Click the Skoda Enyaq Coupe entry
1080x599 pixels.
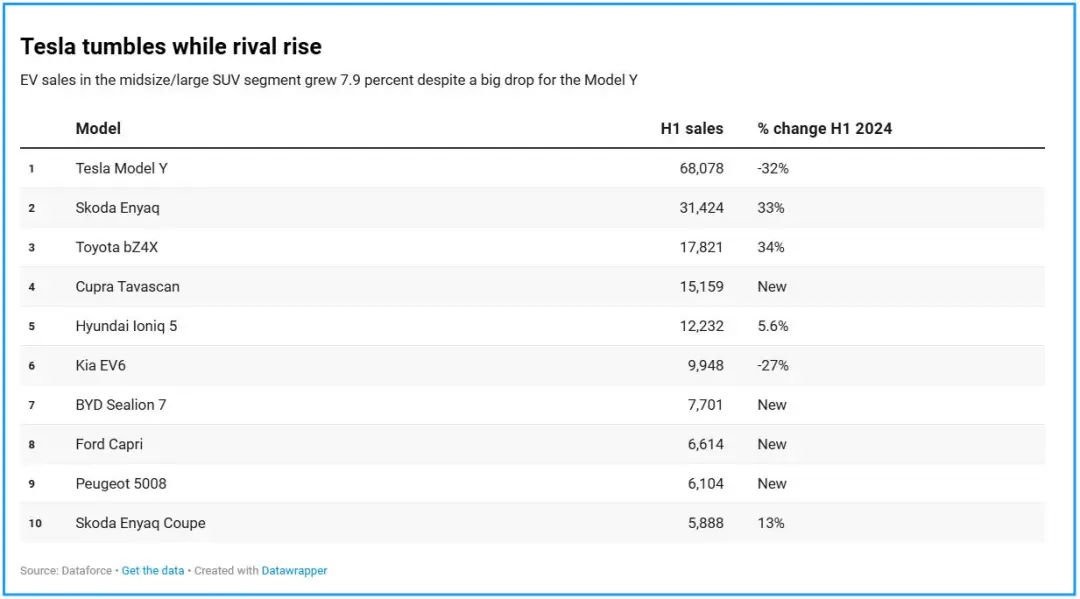click(x=140, y=523)
